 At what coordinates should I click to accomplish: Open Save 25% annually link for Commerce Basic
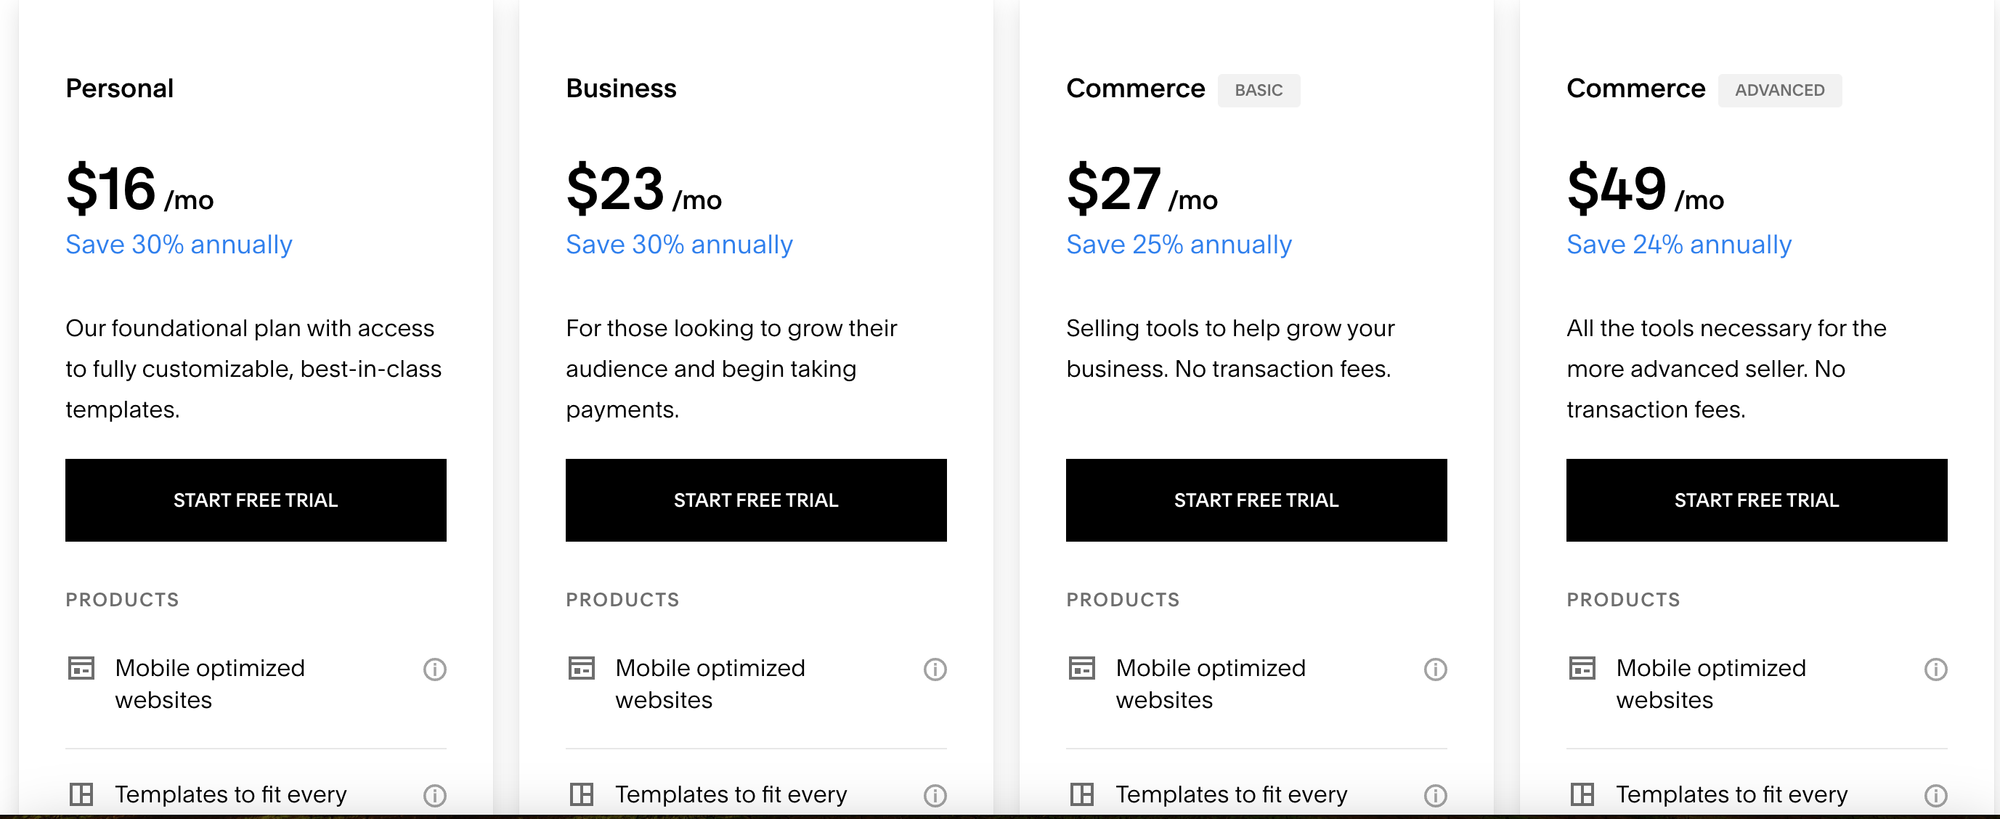pyautogui.click(x=1179, y=244)
